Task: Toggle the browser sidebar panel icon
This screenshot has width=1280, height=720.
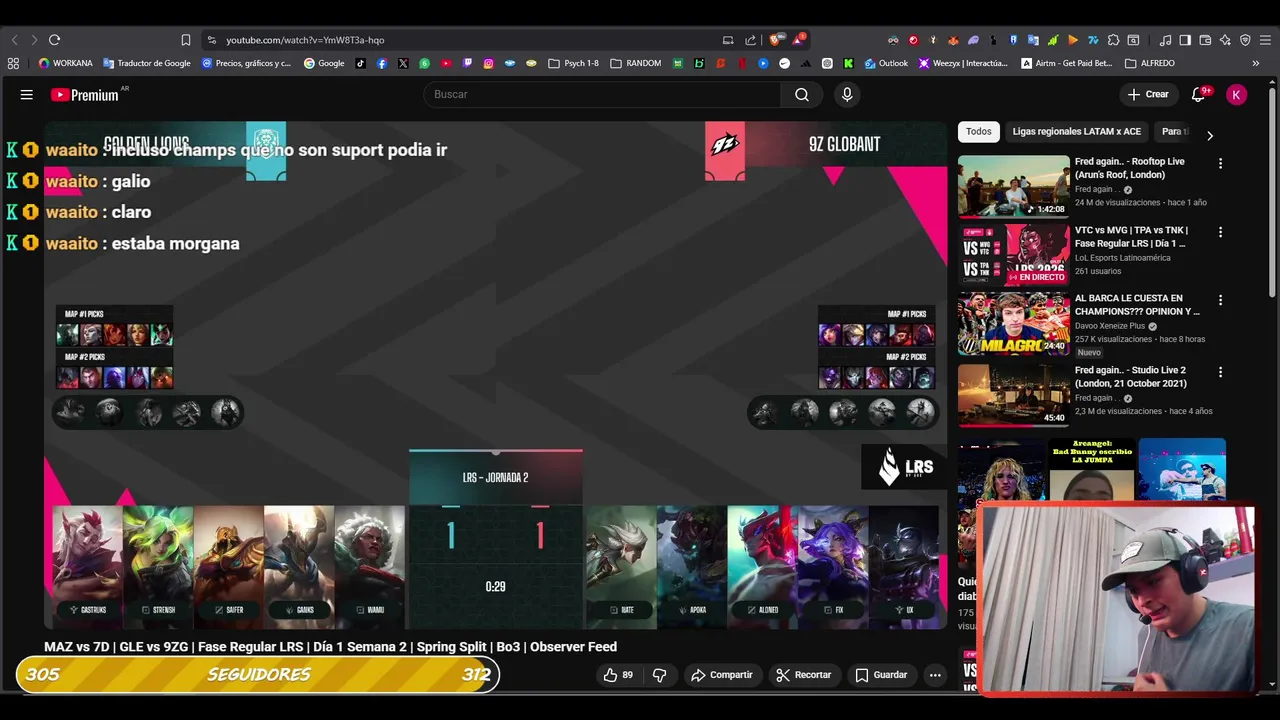Action: [x=1185, y=40]
